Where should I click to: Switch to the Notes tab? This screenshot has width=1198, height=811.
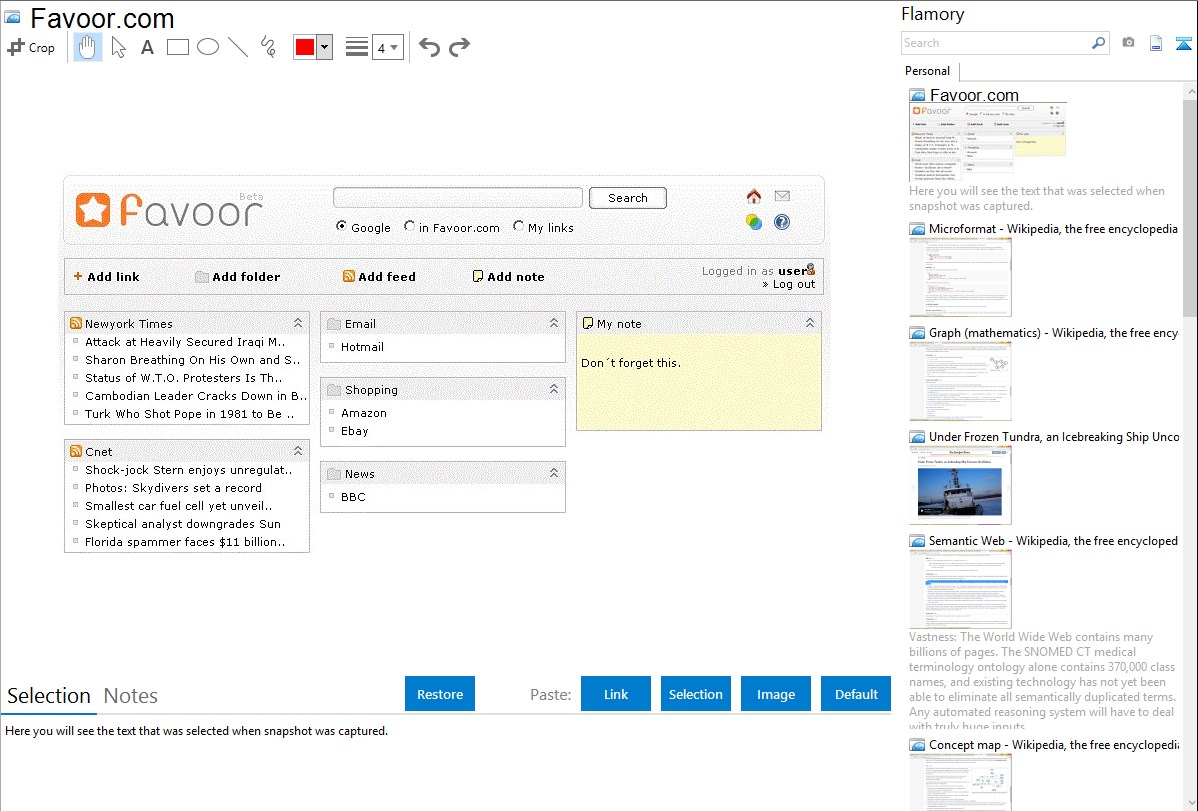point(131,696)
